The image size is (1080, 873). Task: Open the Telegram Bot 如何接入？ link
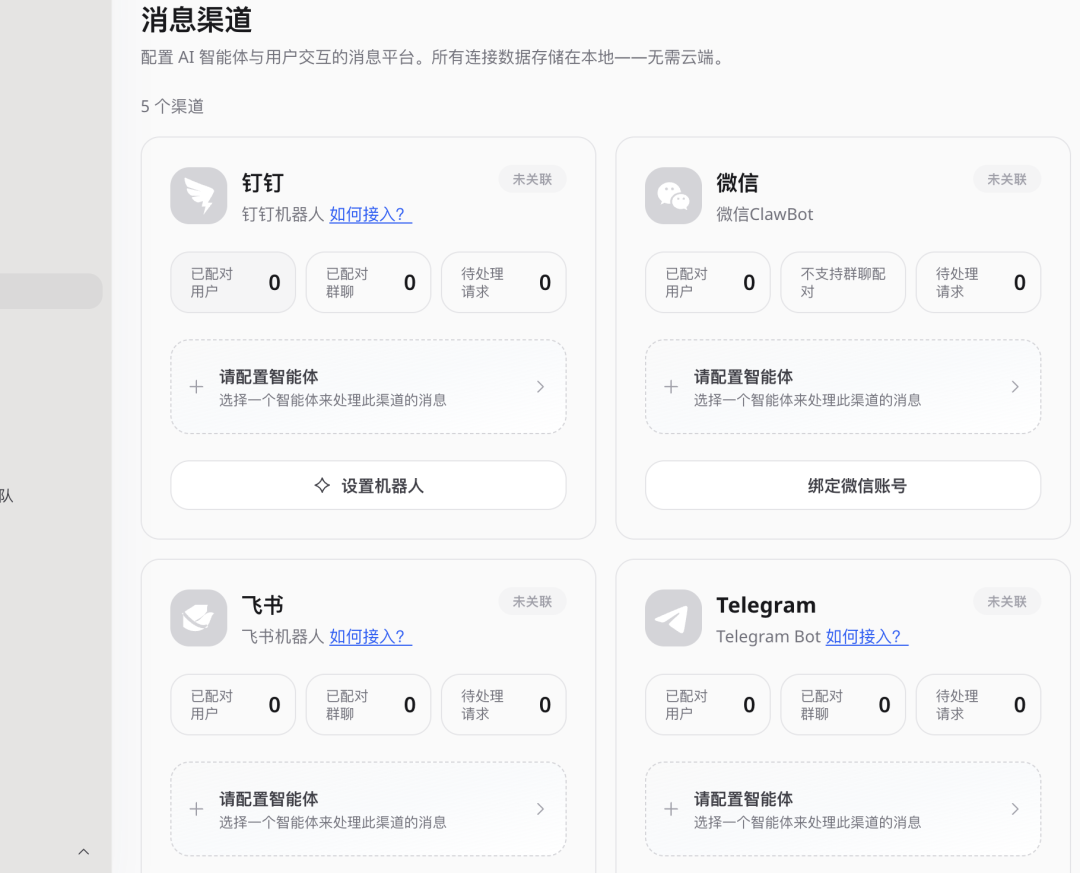(x=866, y=637)
